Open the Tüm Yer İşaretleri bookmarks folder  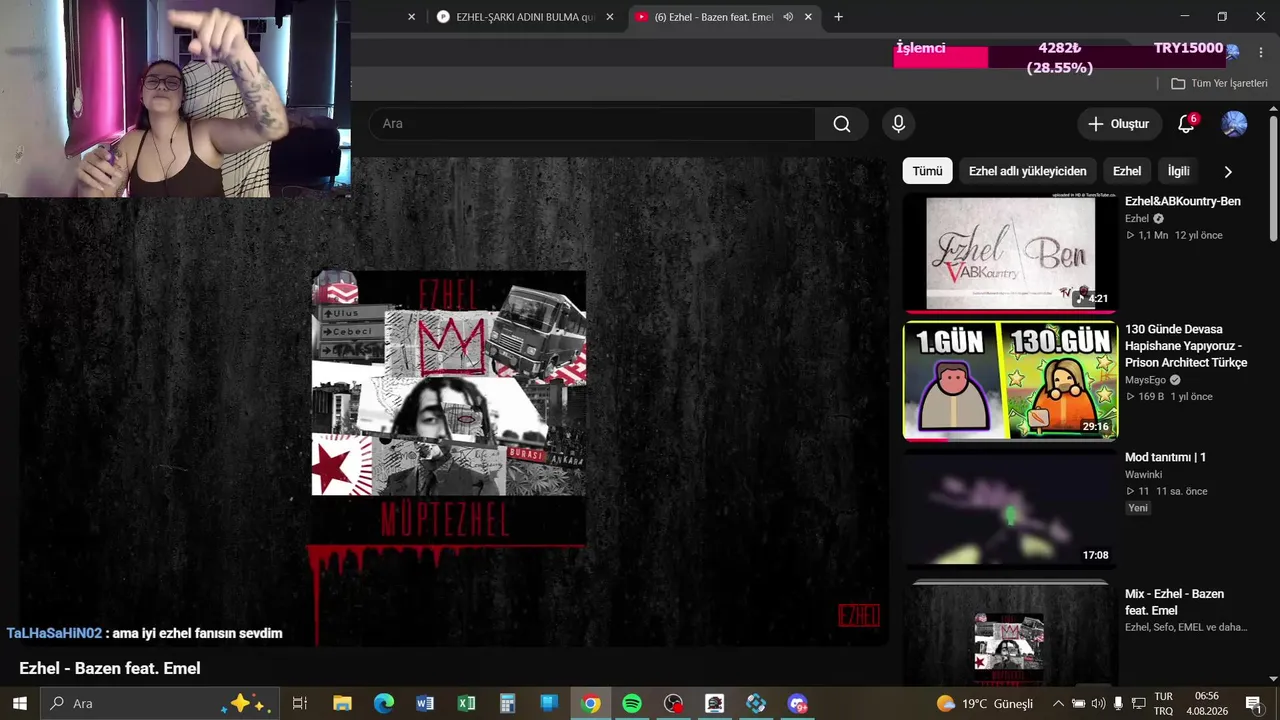point(1219,84)
